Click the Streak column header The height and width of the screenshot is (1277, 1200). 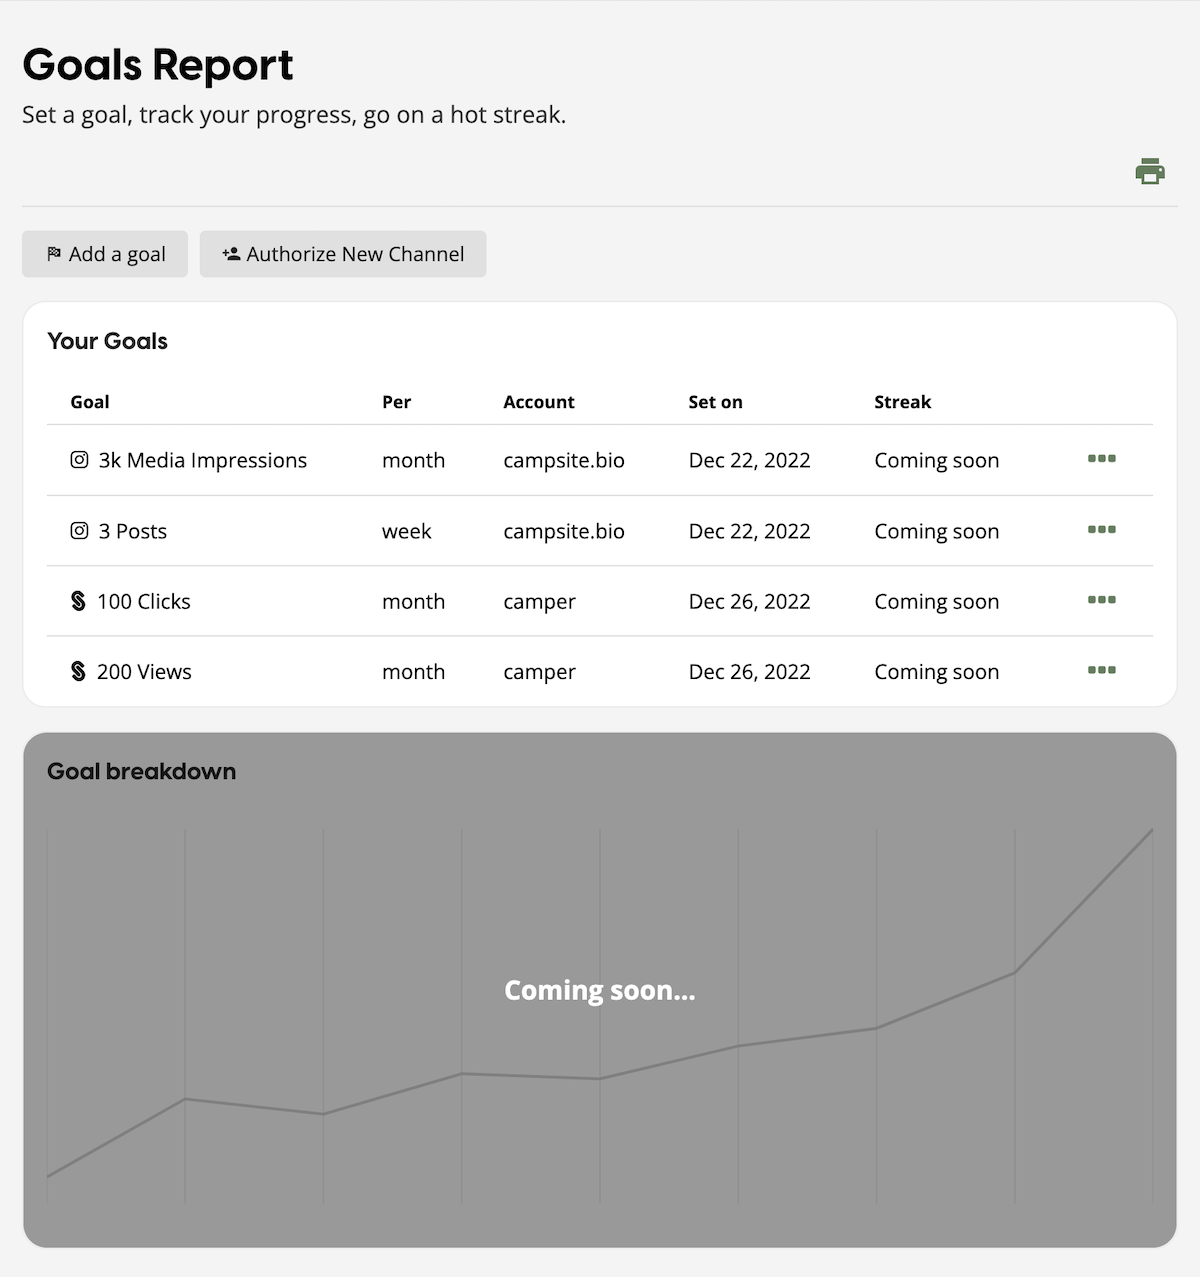coord(902,402)
